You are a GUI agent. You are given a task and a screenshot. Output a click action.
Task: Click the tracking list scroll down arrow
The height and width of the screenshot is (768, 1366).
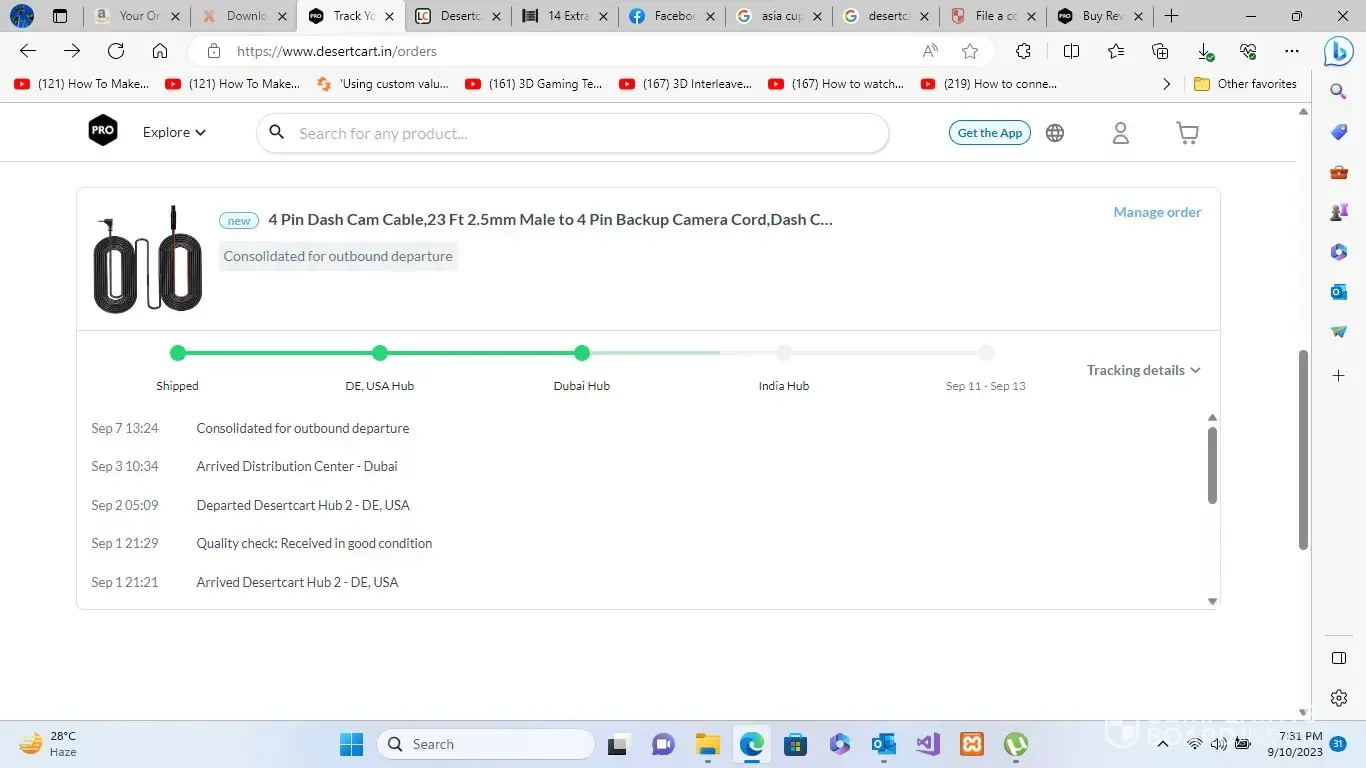coord(1212,601)
